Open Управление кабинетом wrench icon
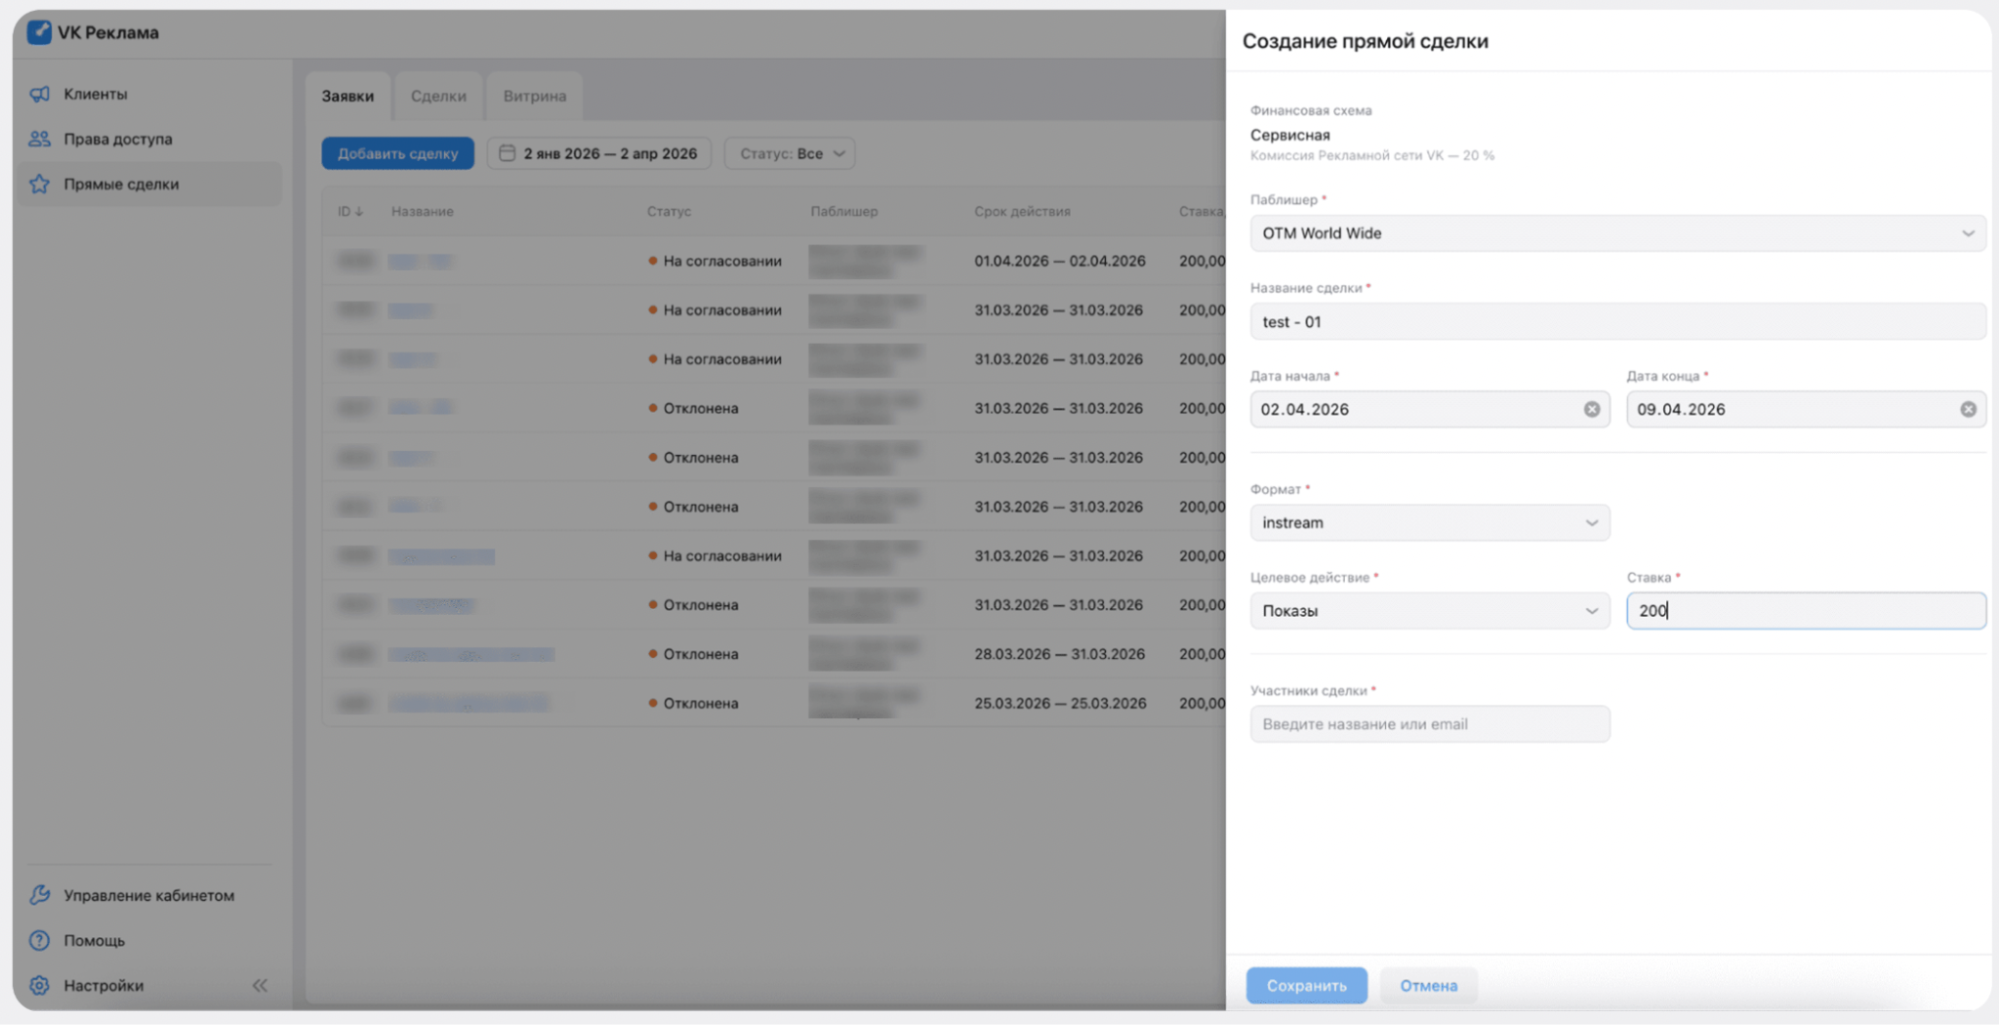 tap(40, 895)
